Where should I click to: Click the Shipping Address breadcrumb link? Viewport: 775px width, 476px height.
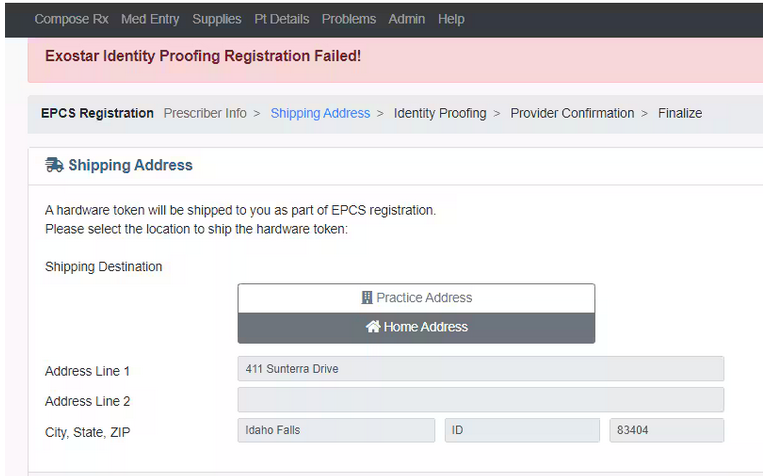[x=320, y=113]
